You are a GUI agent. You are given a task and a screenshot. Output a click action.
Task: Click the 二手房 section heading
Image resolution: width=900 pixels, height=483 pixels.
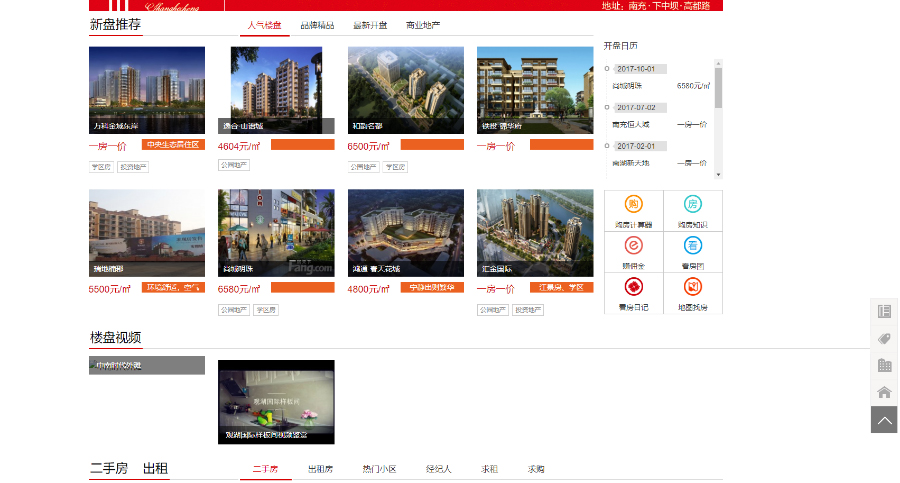(x=109, y=468)
